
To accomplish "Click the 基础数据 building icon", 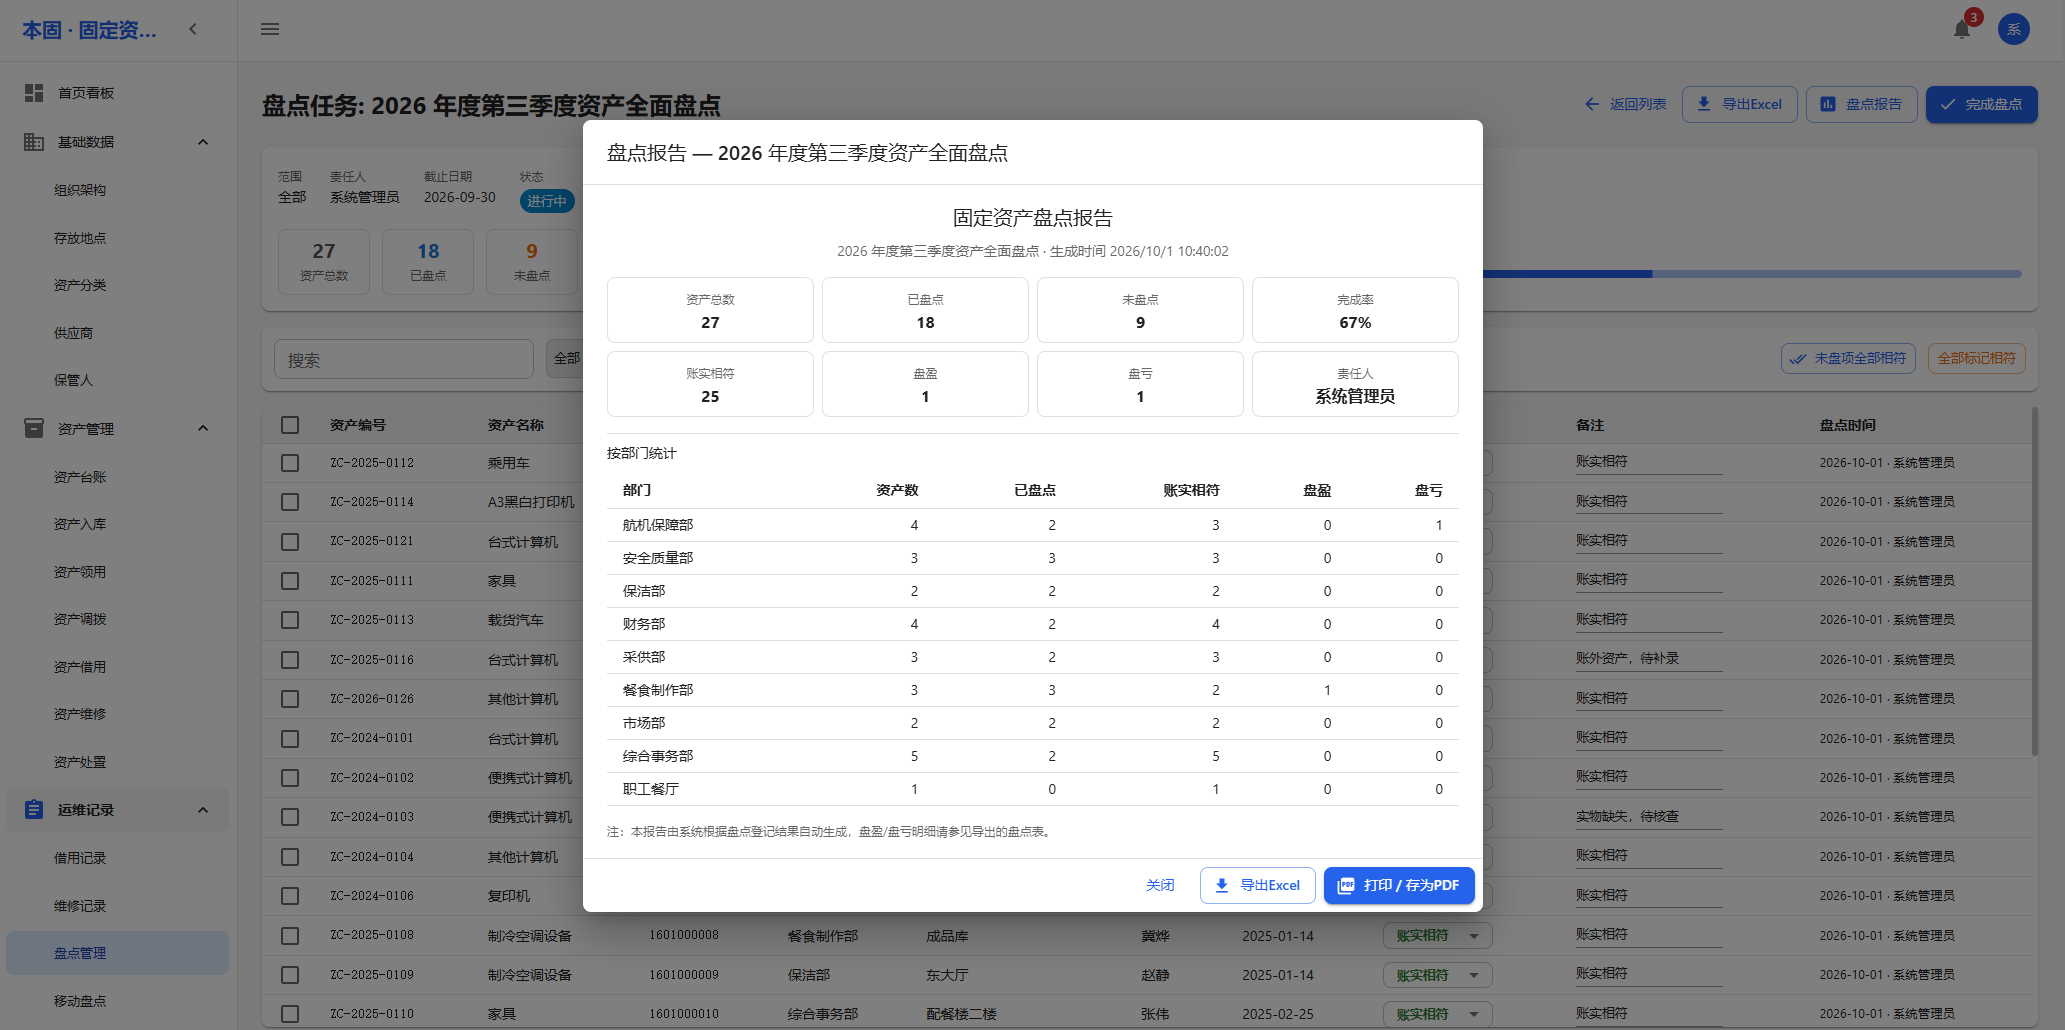I will 34,142.
